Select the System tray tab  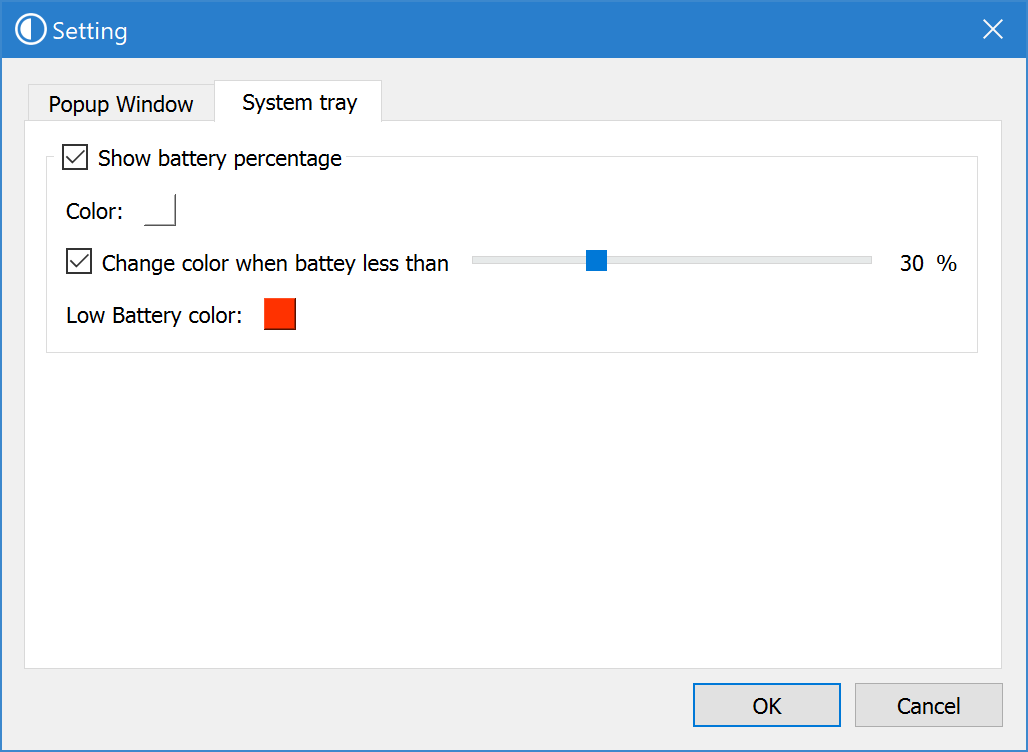click(x=299, y=102)
